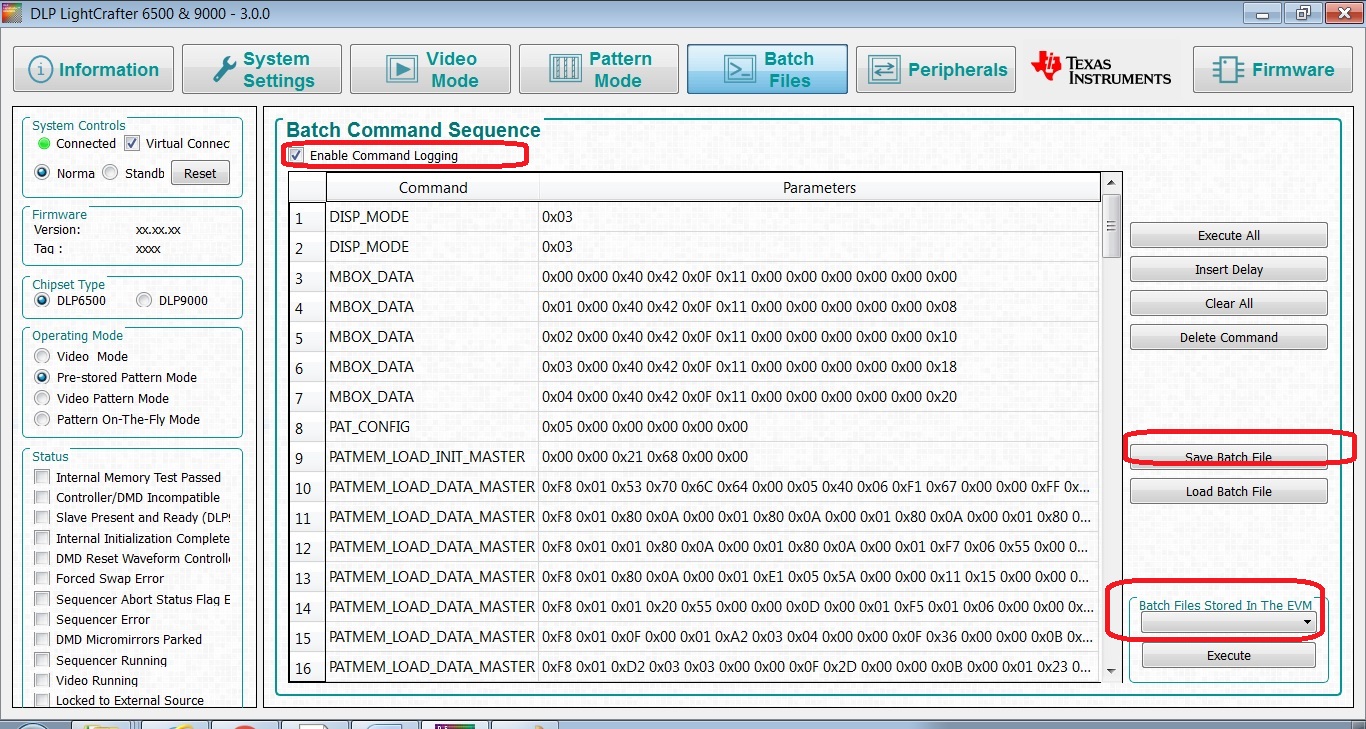
Task: Open the Information tab
Action: 93,70
